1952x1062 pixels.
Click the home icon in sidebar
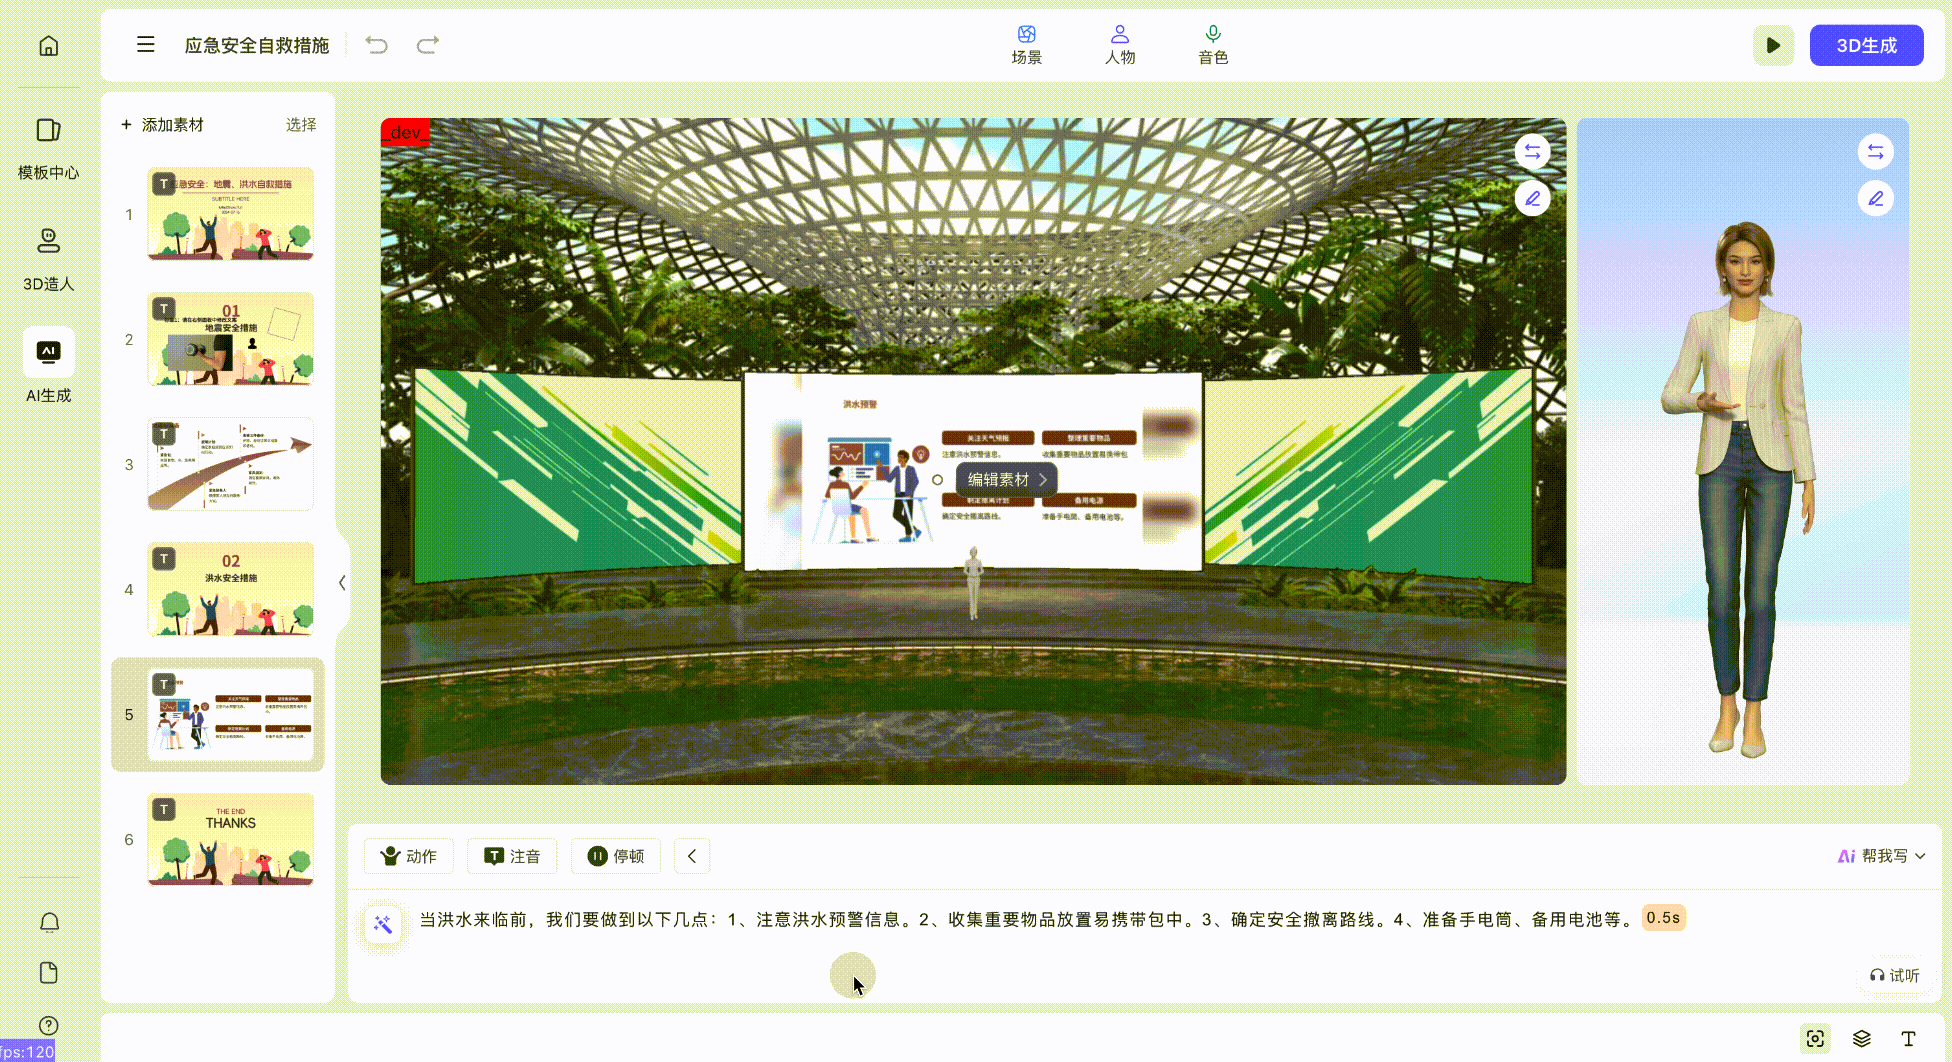click(48, 46)
